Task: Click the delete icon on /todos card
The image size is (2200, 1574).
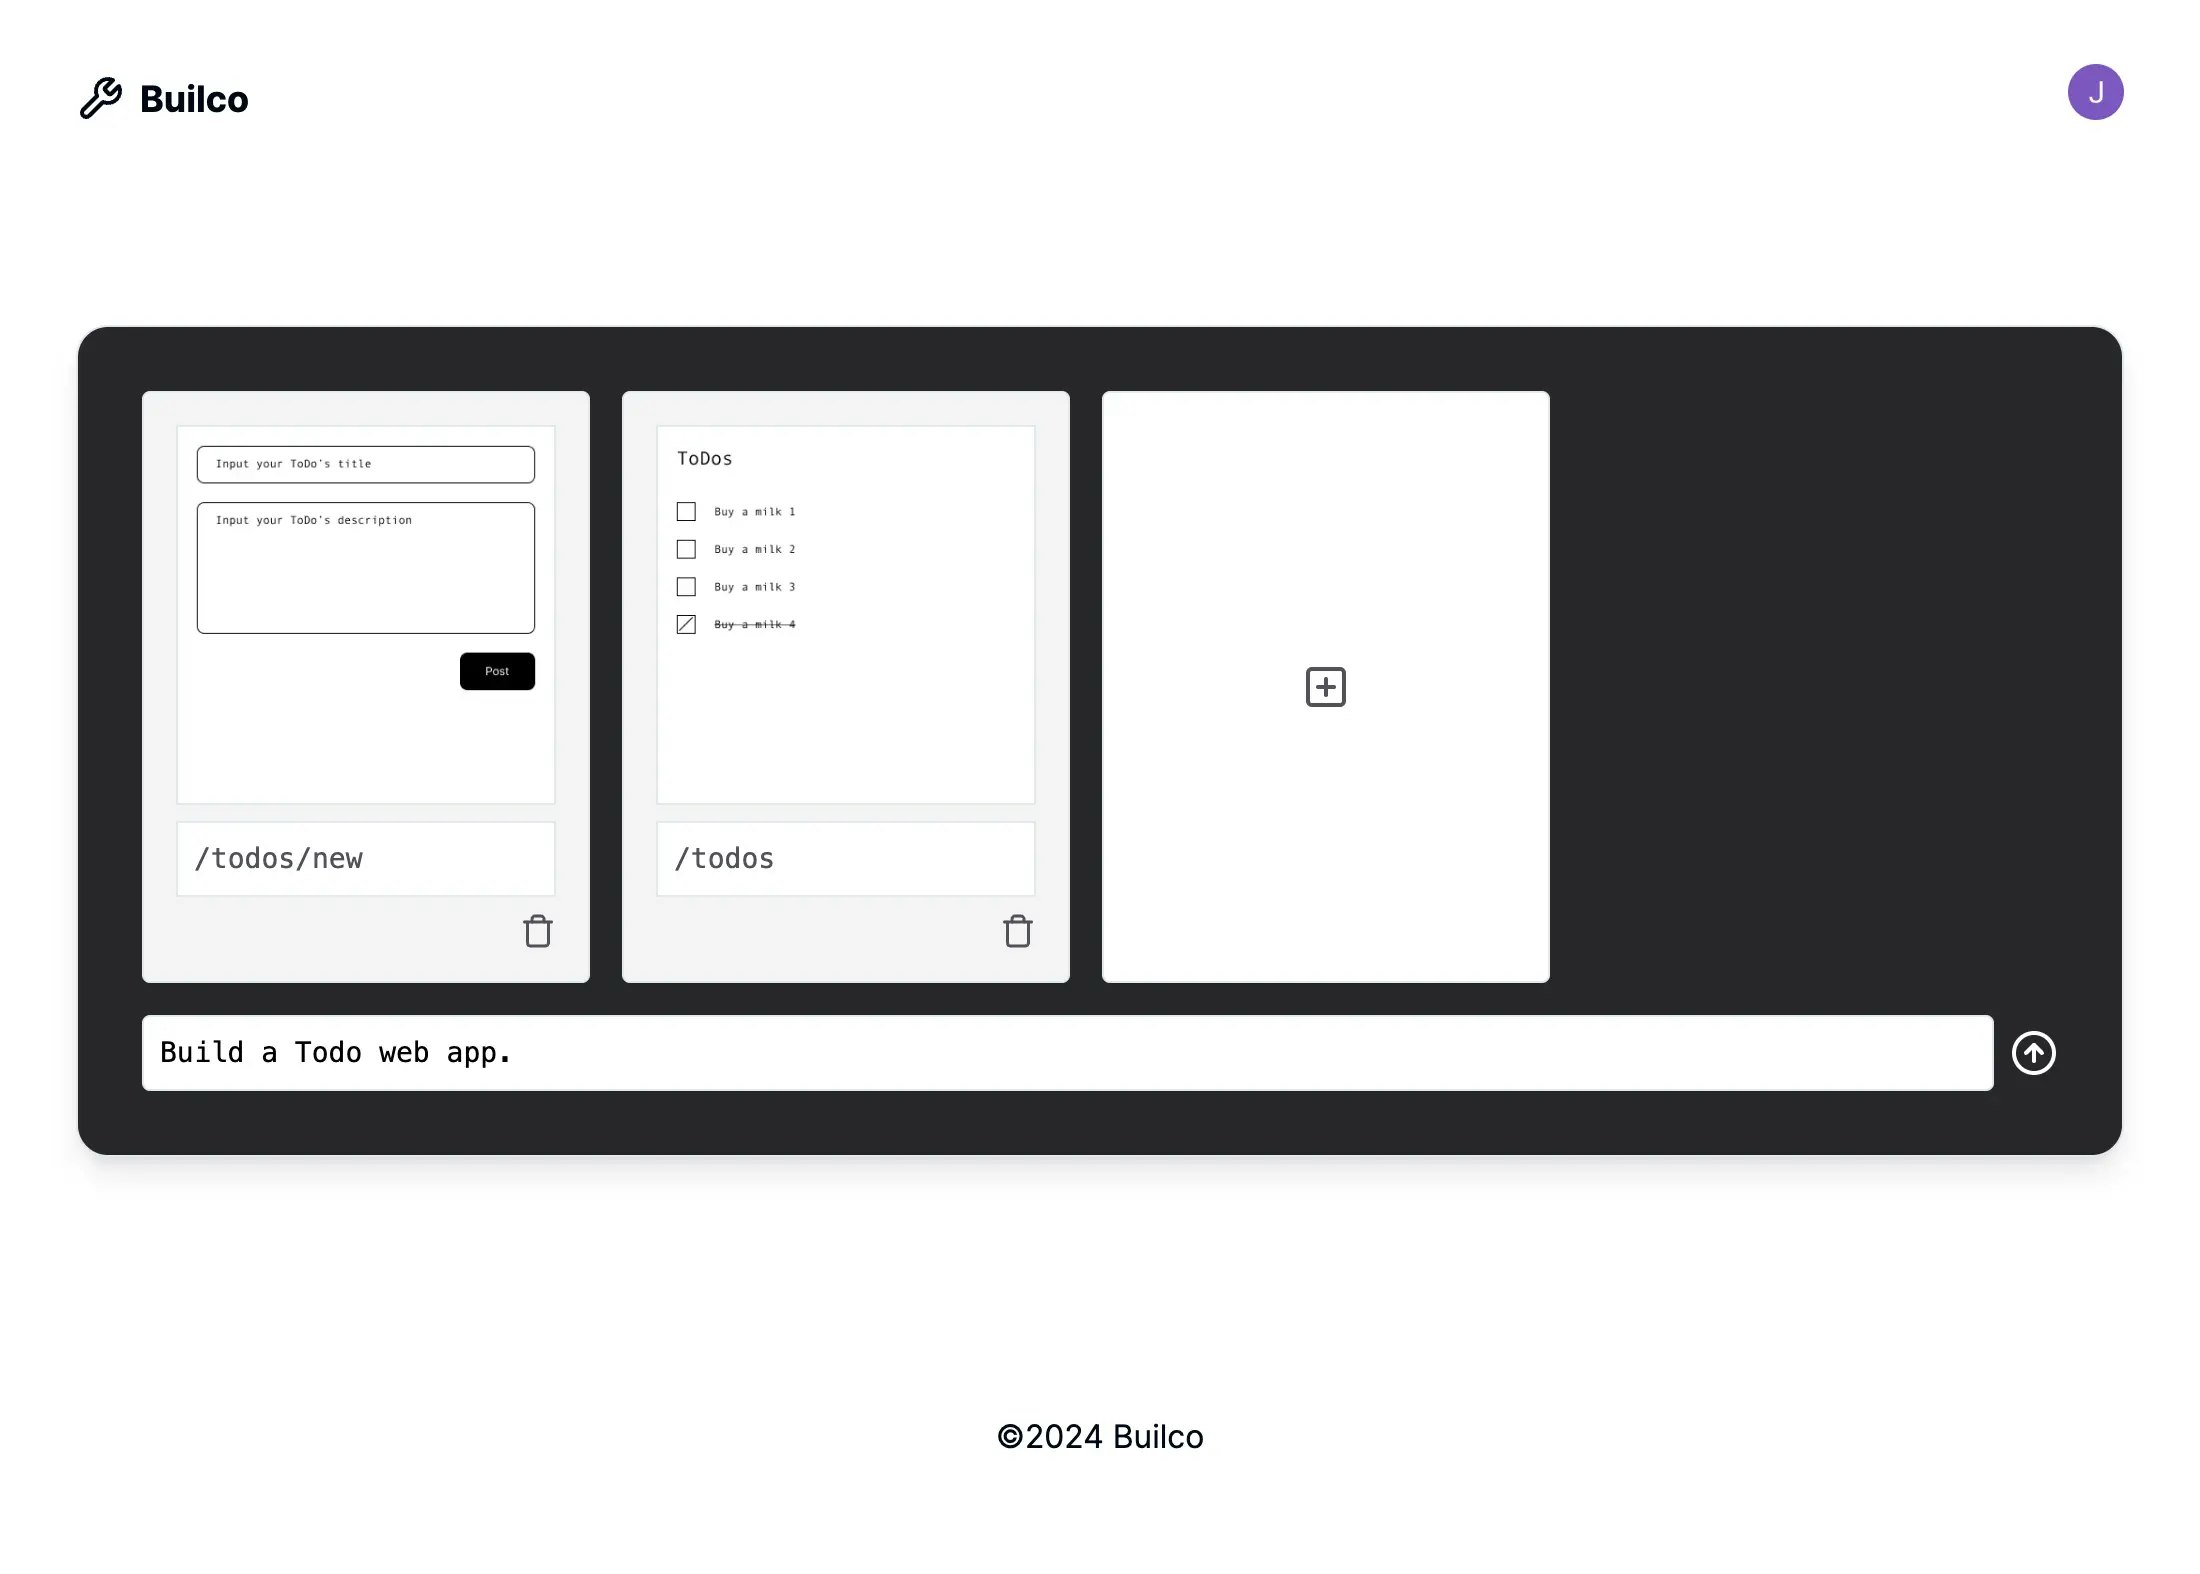Action: (1017, 930)
